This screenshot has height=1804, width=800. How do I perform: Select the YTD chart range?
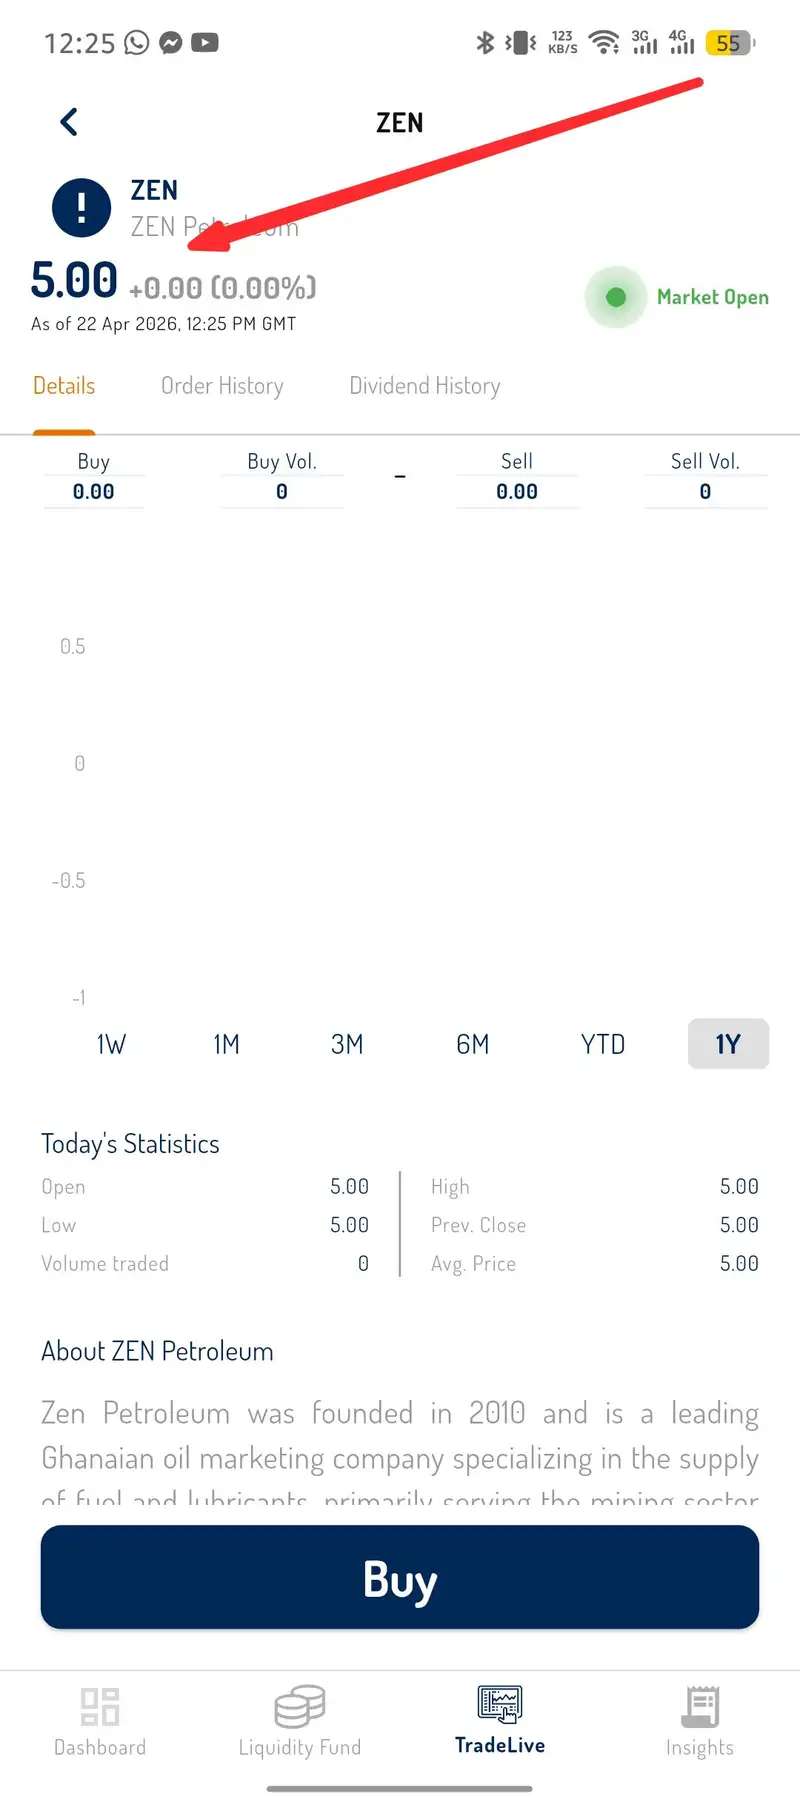603,1044
